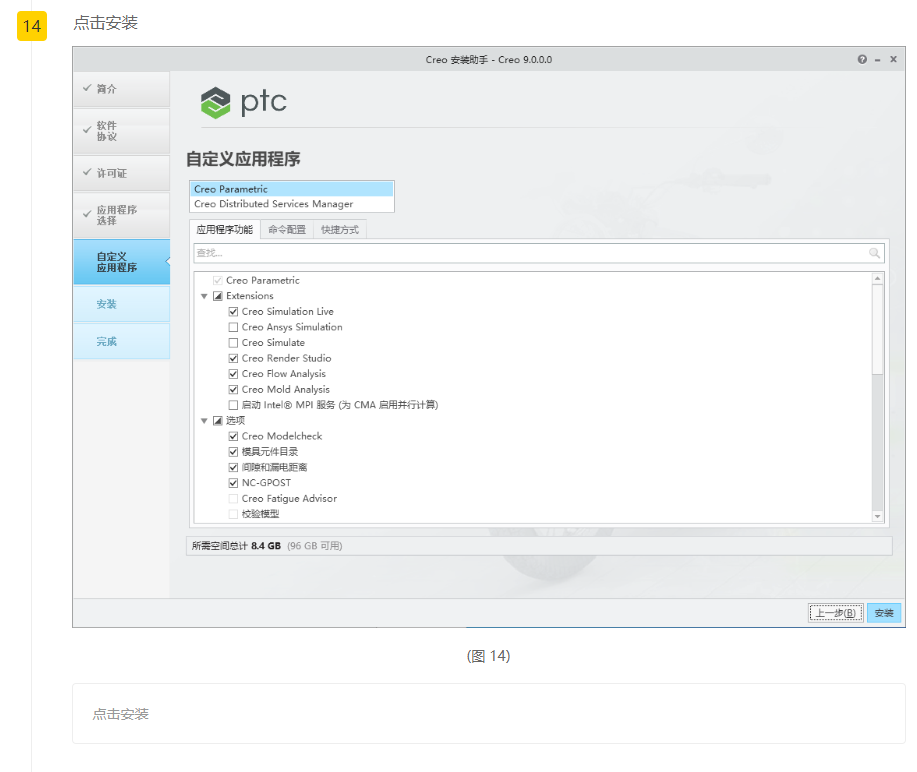This screenshot has width=917, height=772.
Task: Go to 简介 step in sidebar
Action: point(122,89)
